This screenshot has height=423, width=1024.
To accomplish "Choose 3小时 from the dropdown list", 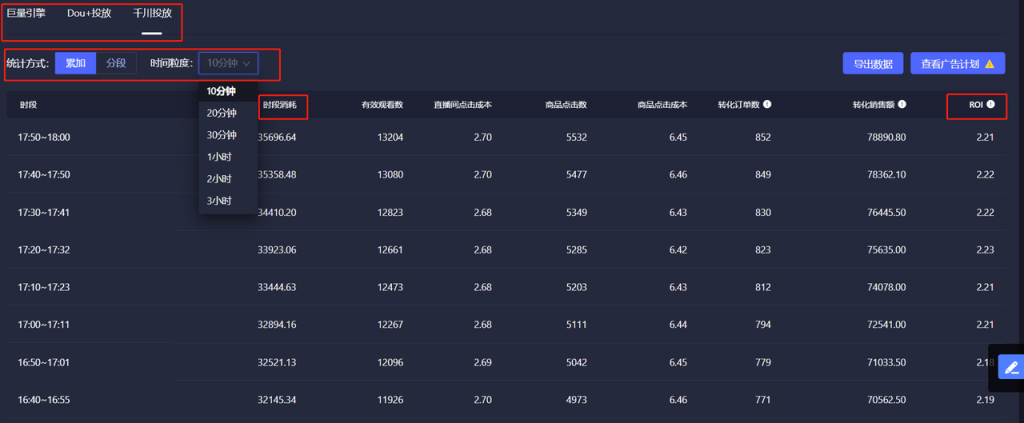I will point(219,201).
